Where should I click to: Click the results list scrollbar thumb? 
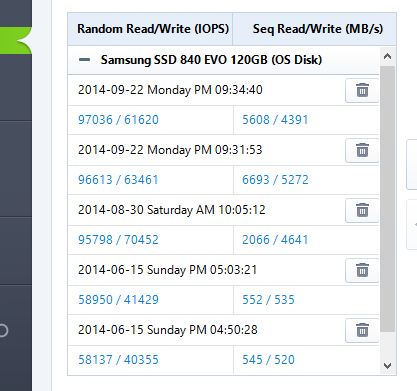click(387, 199)
